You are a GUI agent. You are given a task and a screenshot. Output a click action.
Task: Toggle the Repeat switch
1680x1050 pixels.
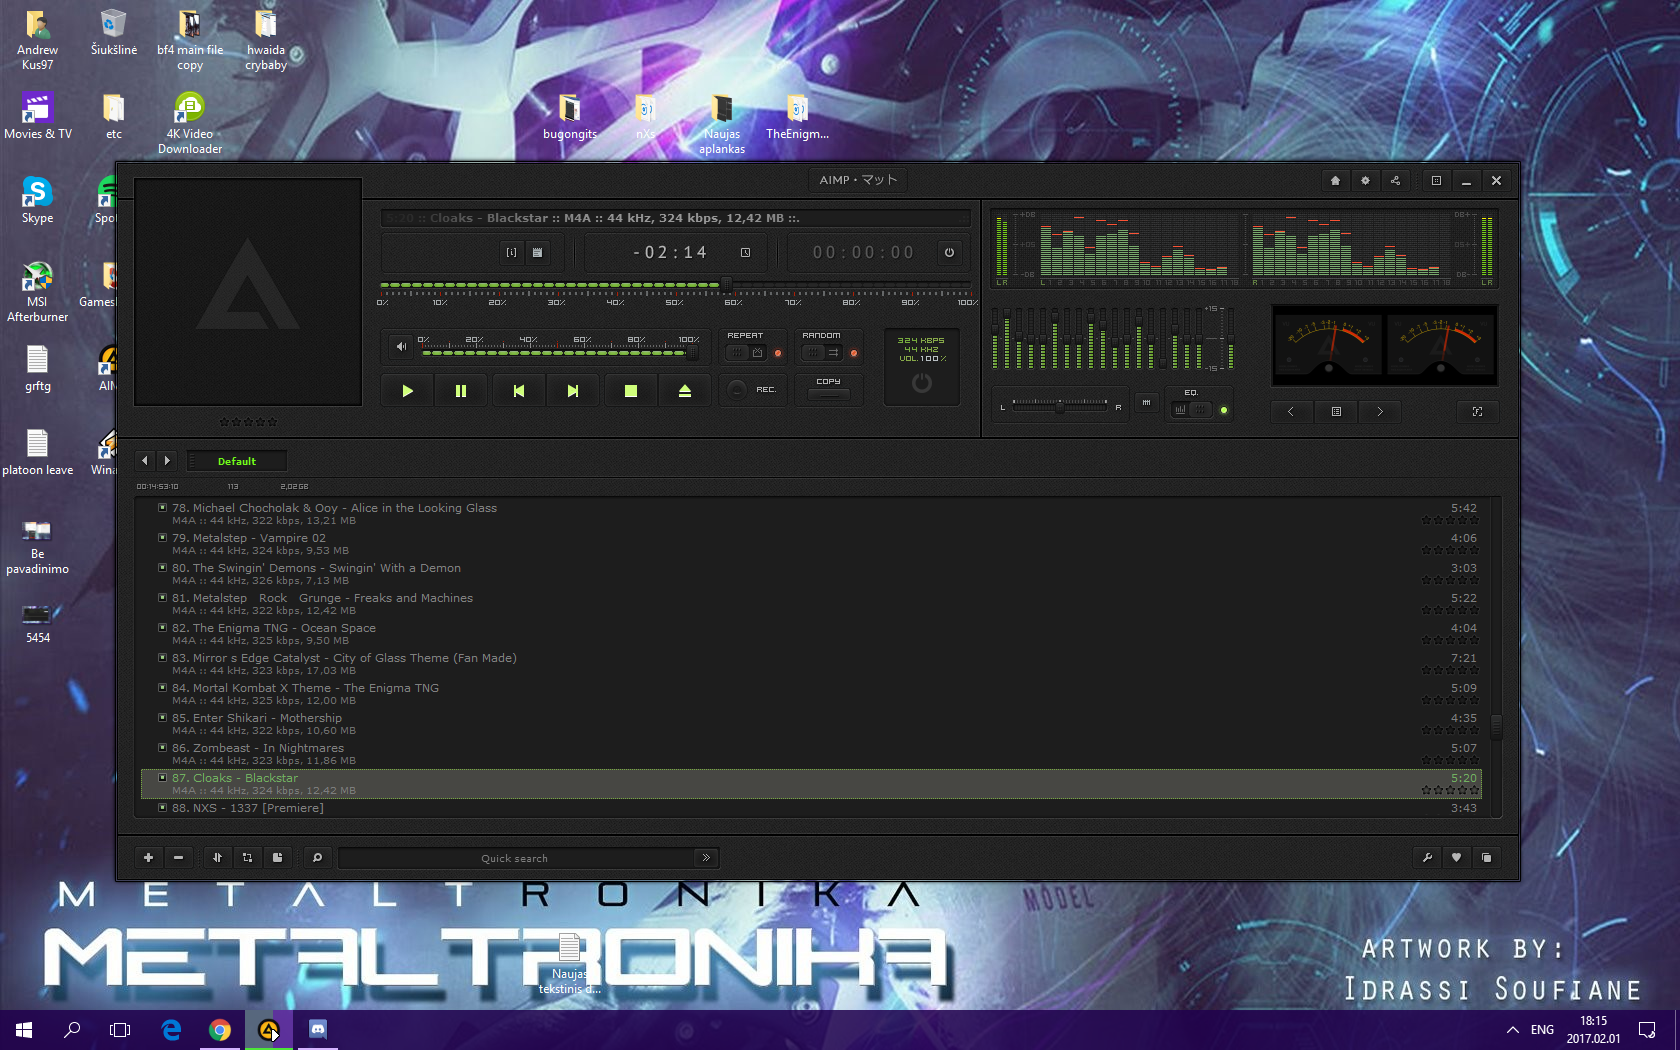(x=746, y=353)
